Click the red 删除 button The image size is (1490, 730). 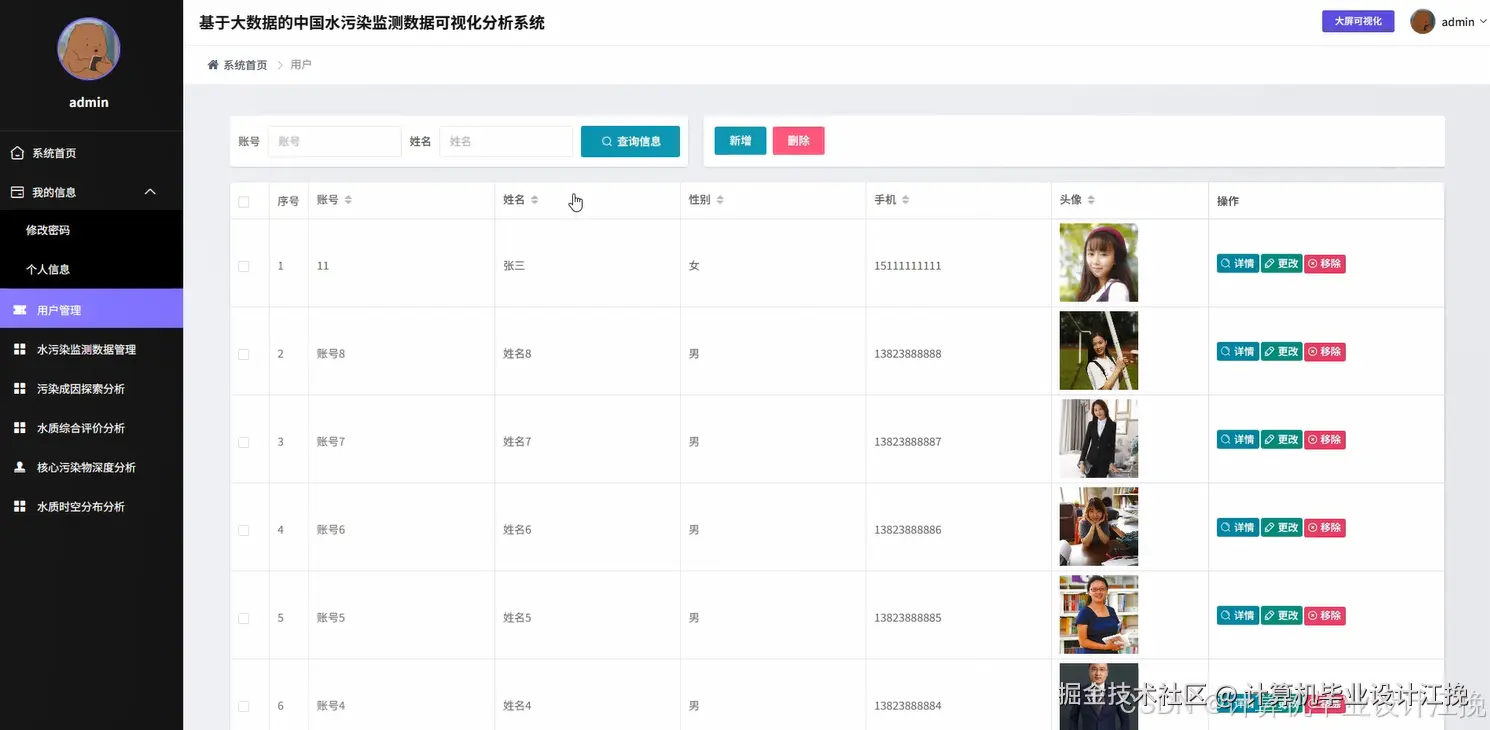[x=798, y=141]
